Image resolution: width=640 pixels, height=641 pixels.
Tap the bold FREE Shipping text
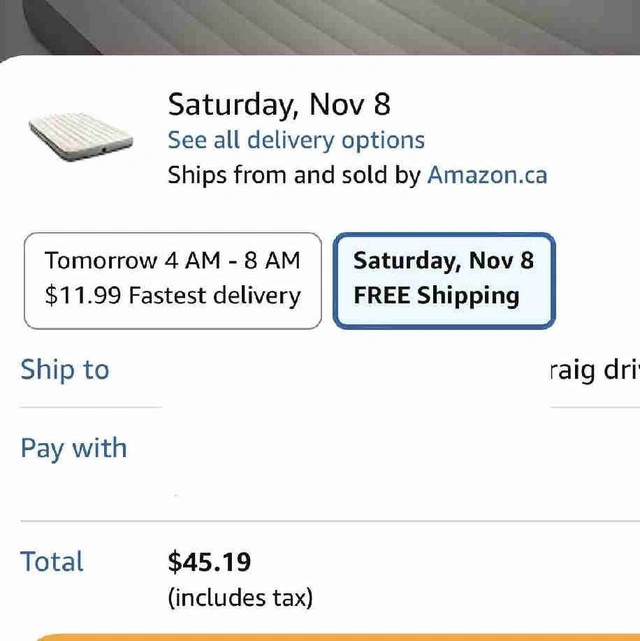pyautogui.click(x=436, y=296)
